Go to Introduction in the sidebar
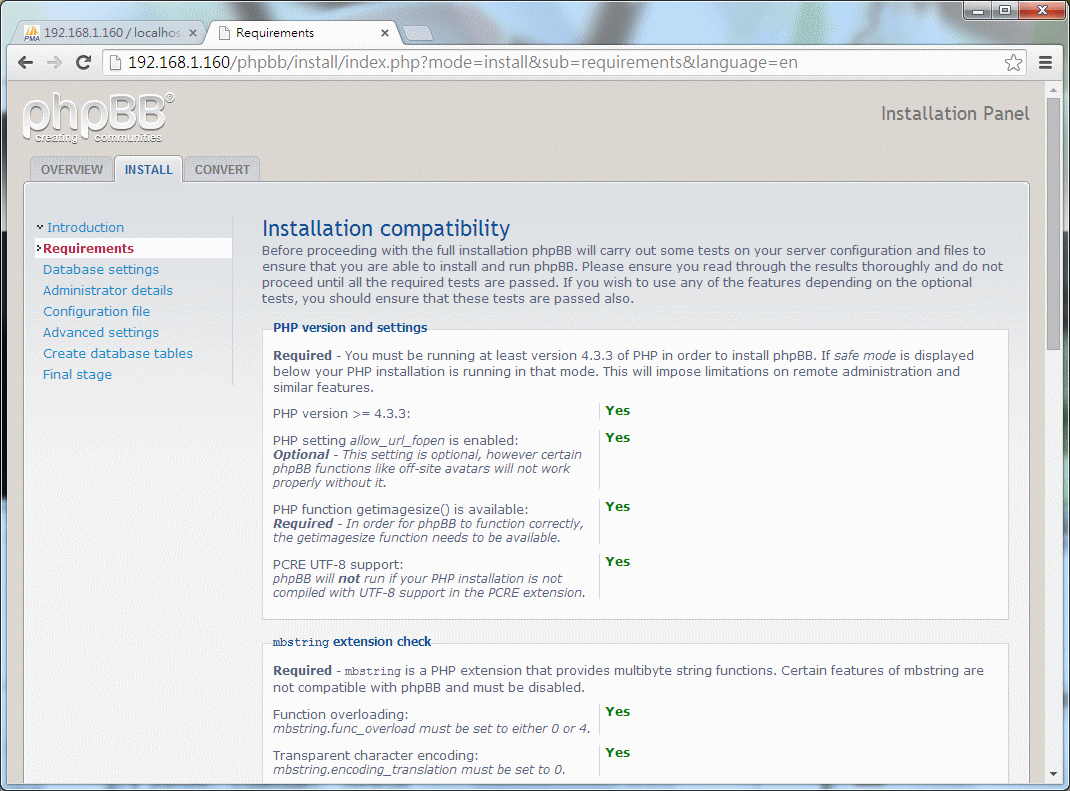 point(85,227)
